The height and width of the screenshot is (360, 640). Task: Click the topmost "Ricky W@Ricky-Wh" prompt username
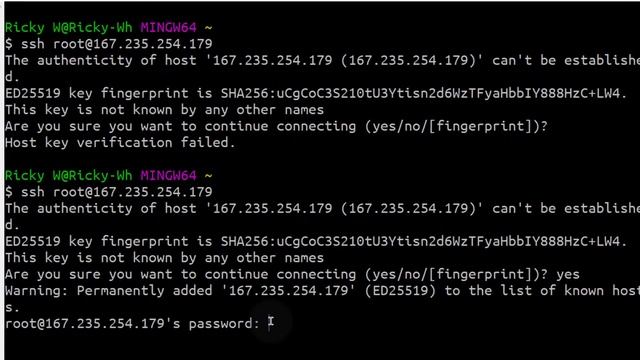point(69,27)
